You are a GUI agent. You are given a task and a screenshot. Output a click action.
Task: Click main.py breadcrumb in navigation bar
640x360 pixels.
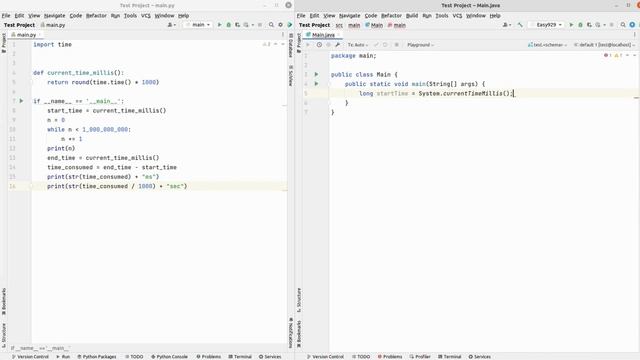[53, 25]
